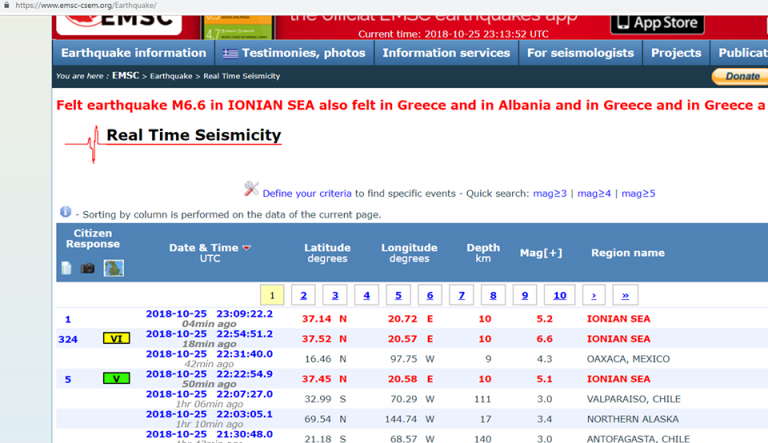Jump to last page with » button
Image resolution: width=768 pixels, height=443 pixels.
pos(625,295)
